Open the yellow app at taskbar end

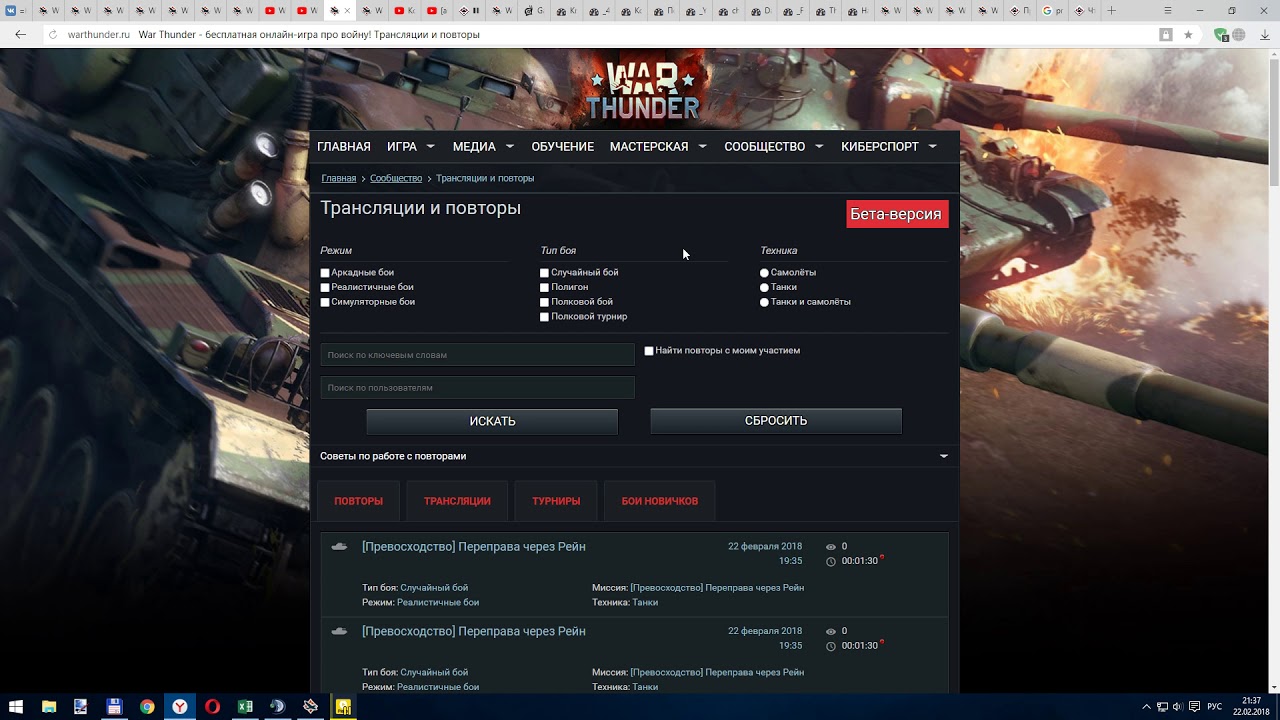343,706
